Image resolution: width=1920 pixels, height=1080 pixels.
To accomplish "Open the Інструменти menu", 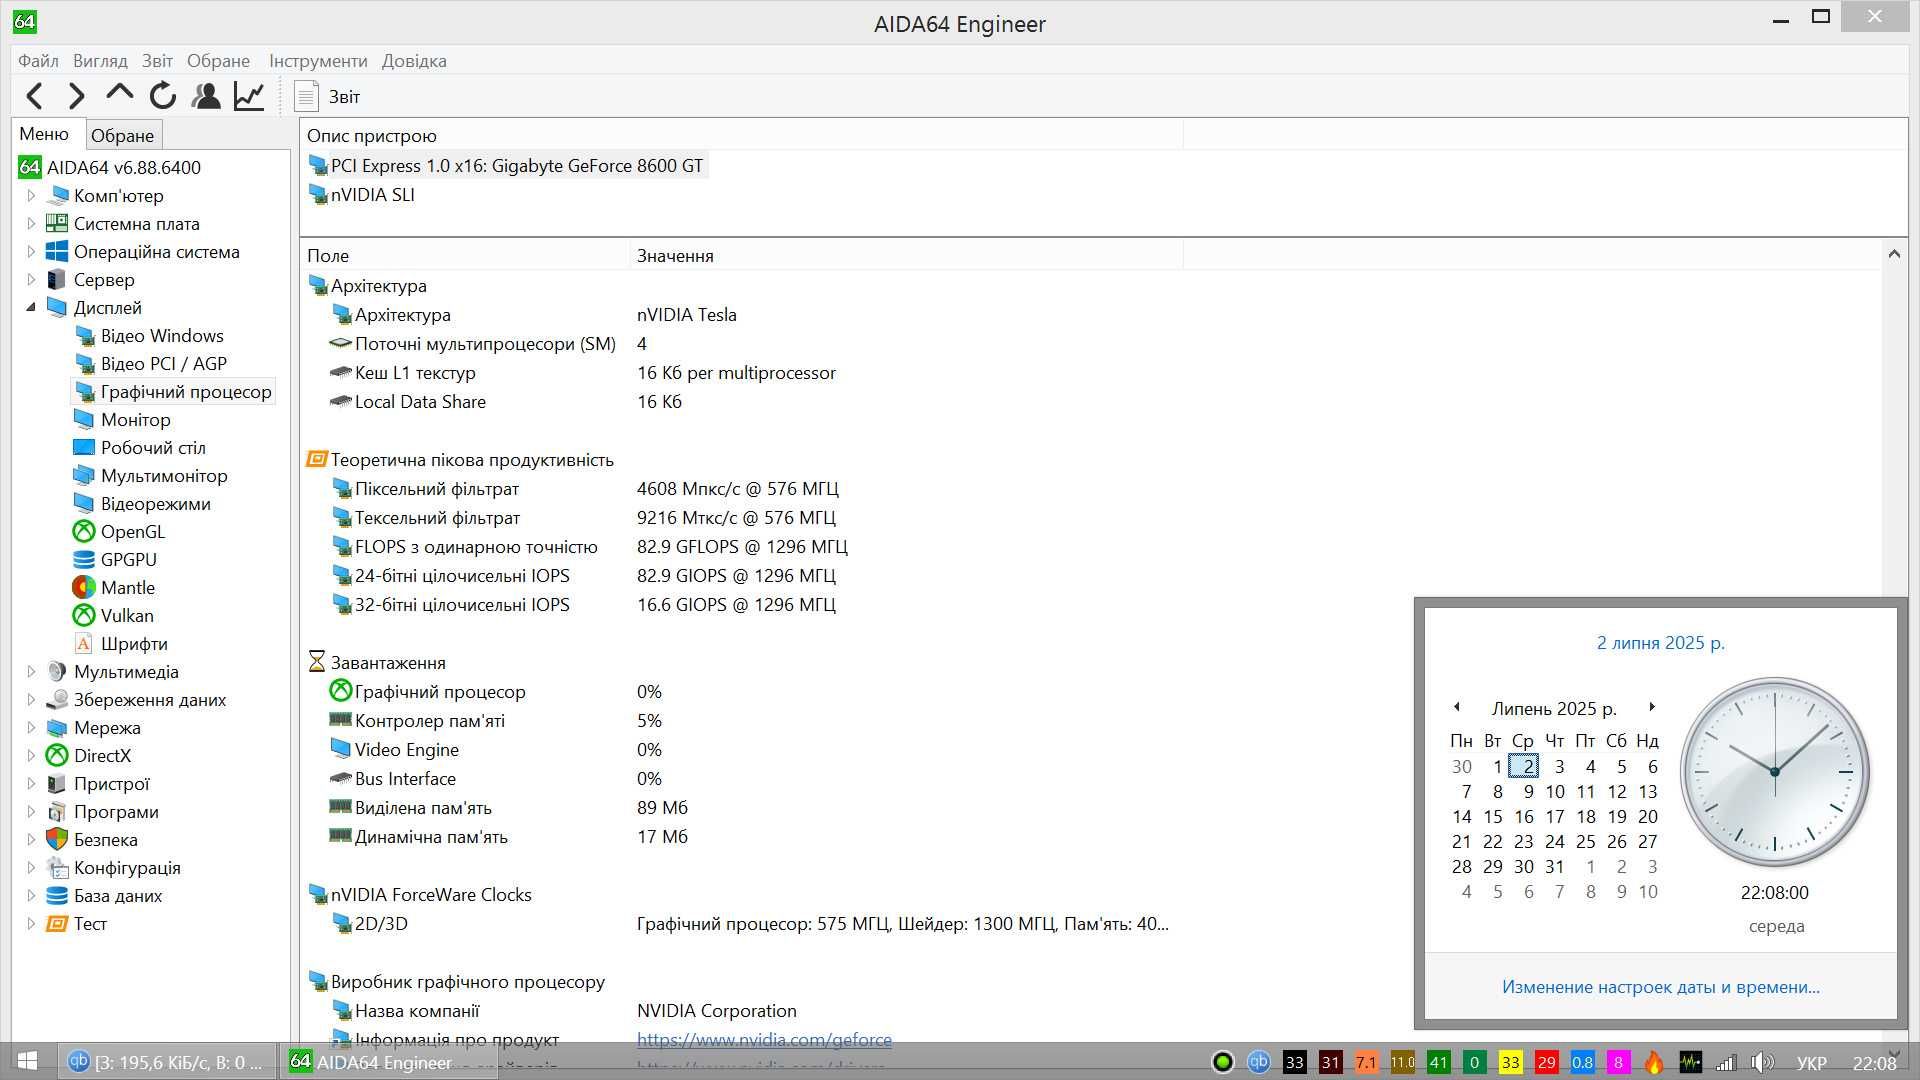I will tap(318, 61).
